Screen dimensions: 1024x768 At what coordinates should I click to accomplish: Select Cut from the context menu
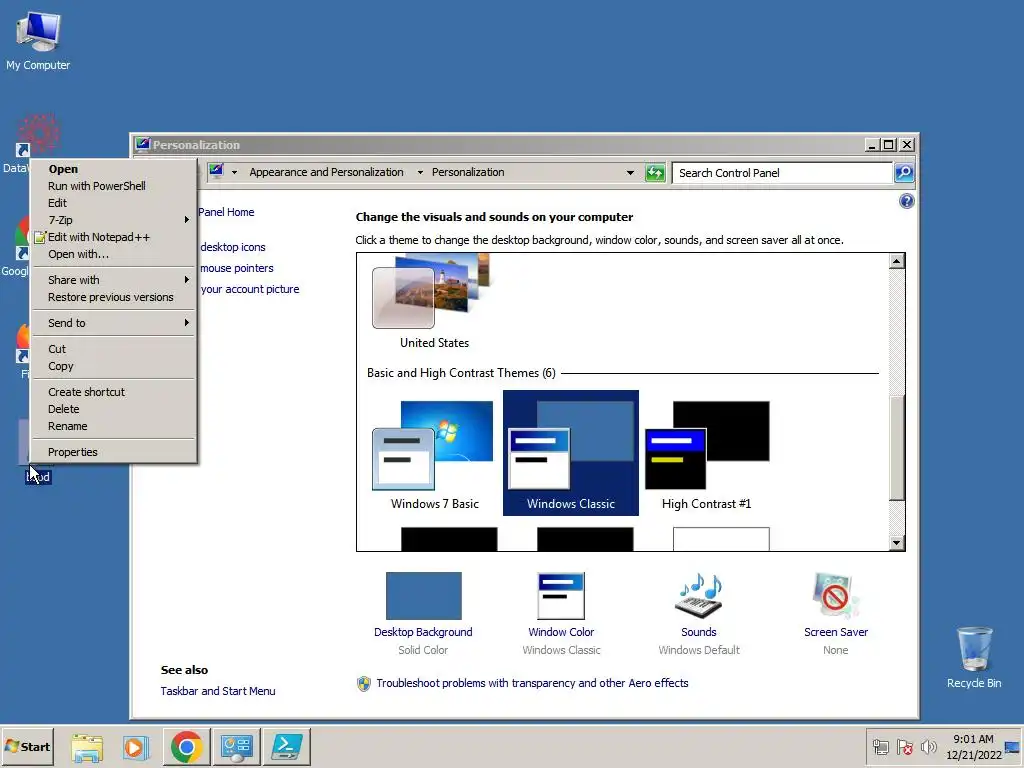(113, 349)
